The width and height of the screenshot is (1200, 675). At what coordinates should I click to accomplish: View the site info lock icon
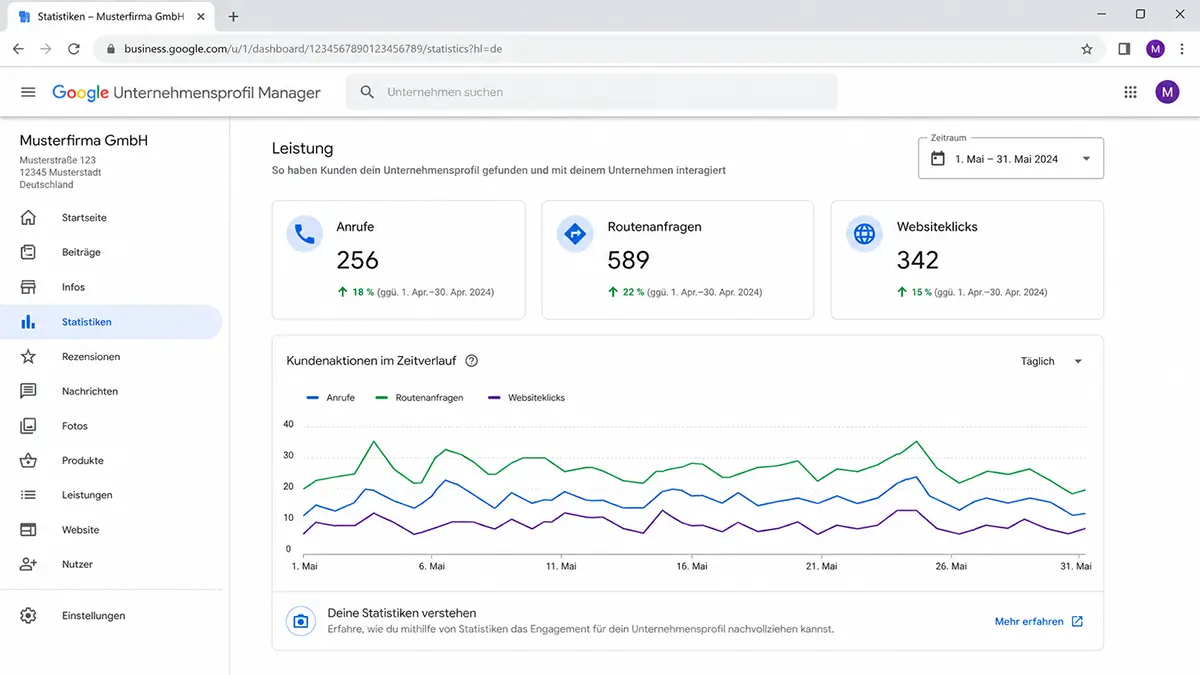click(x=110, y=49)
